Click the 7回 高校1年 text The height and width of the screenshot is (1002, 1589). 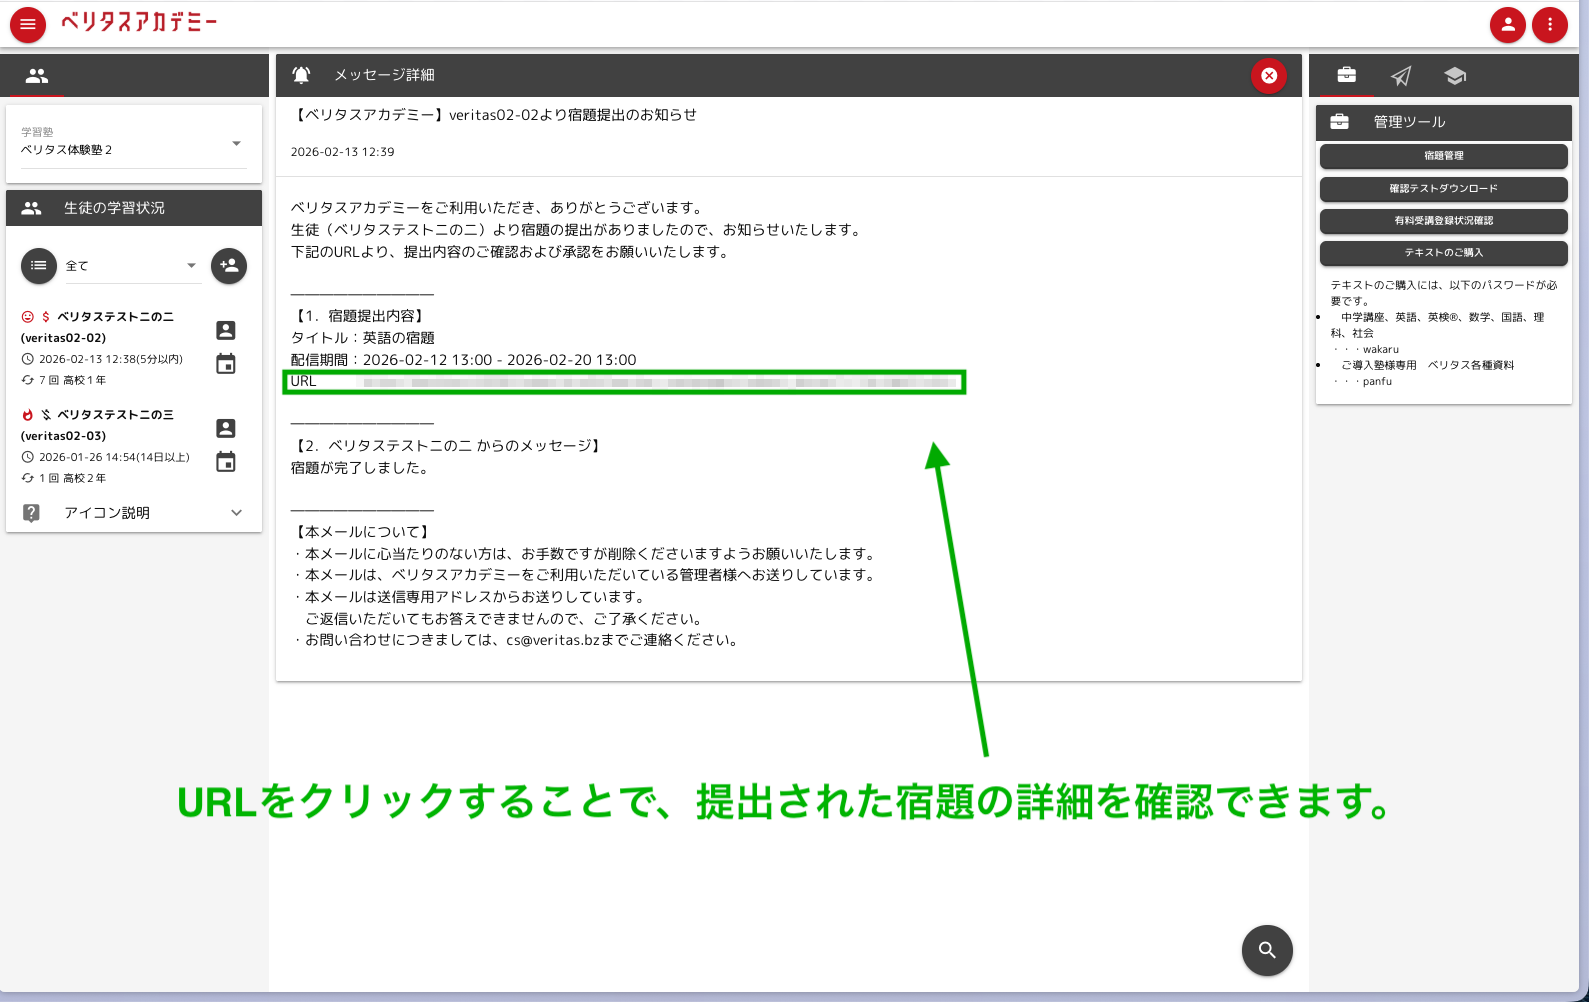pyautogui.click(x=72, y=380)
